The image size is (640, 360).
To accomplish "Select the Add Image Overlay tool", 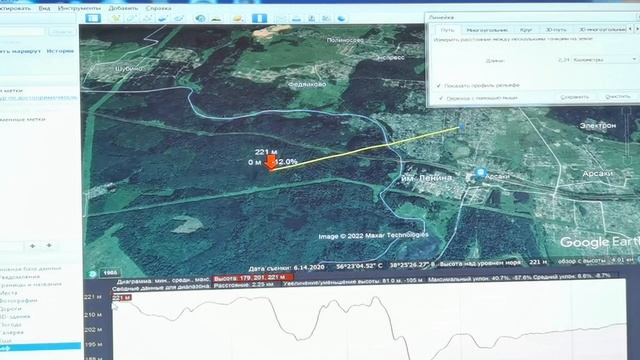I will (x=163, y=18).
